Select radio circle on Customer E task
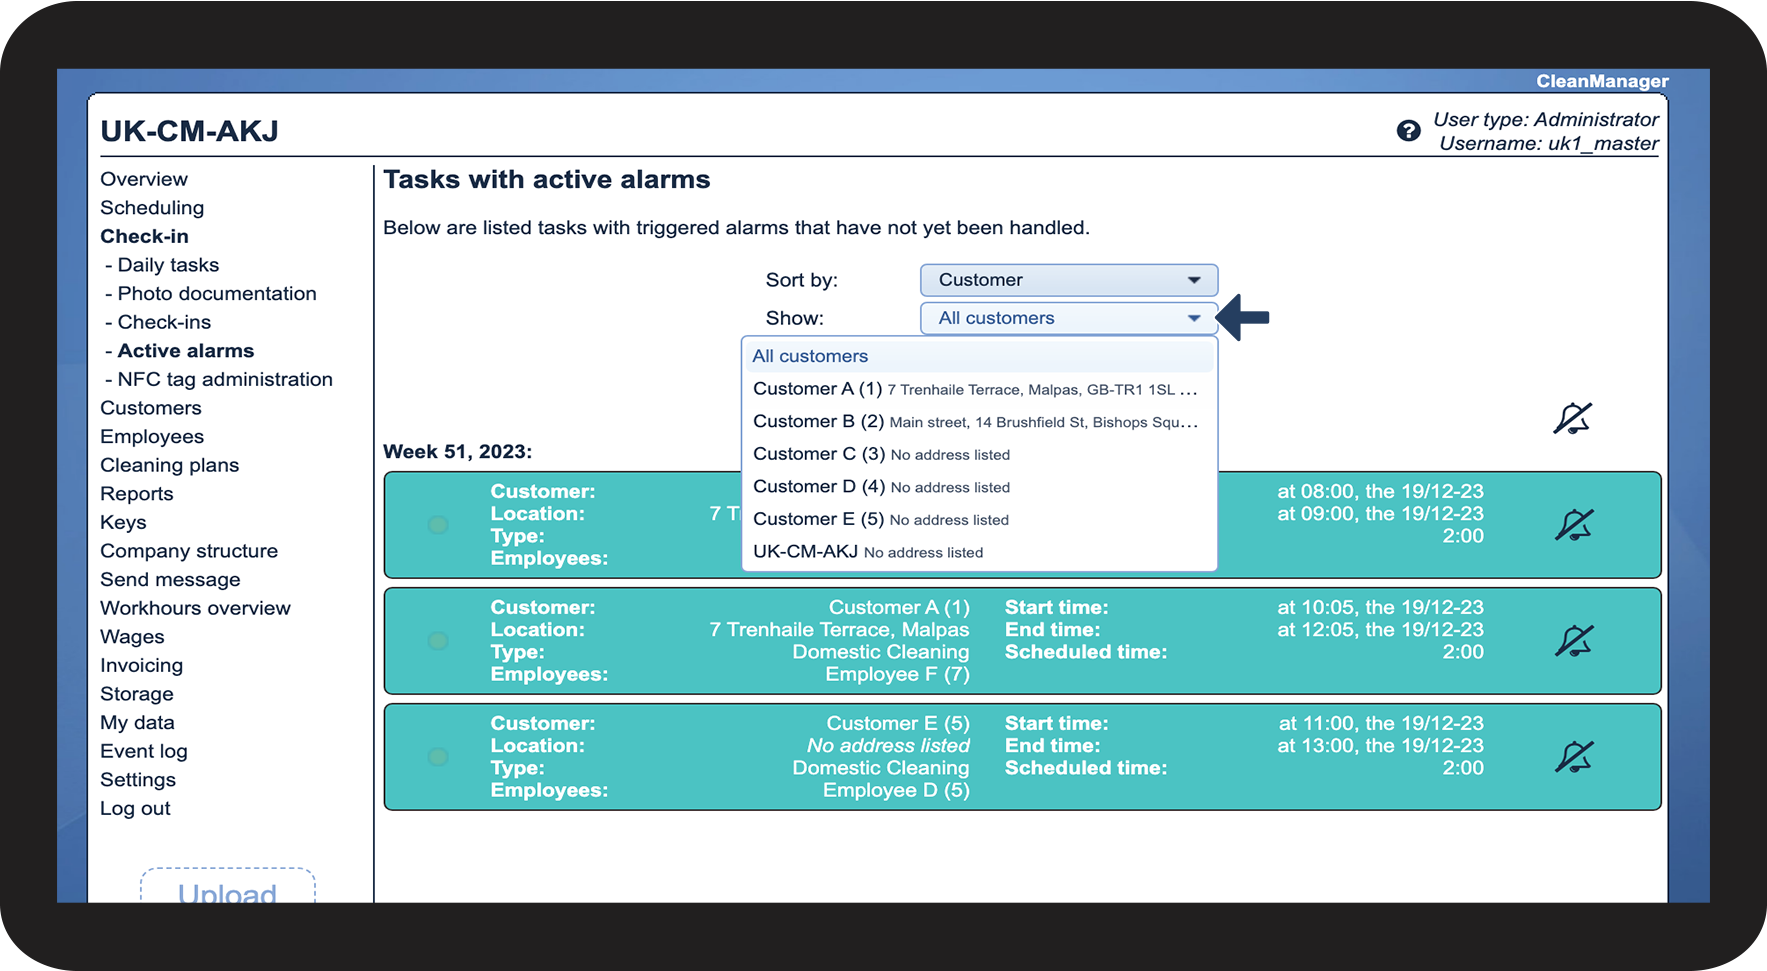Screen dimensions: 1767x971 coord(438,757)
